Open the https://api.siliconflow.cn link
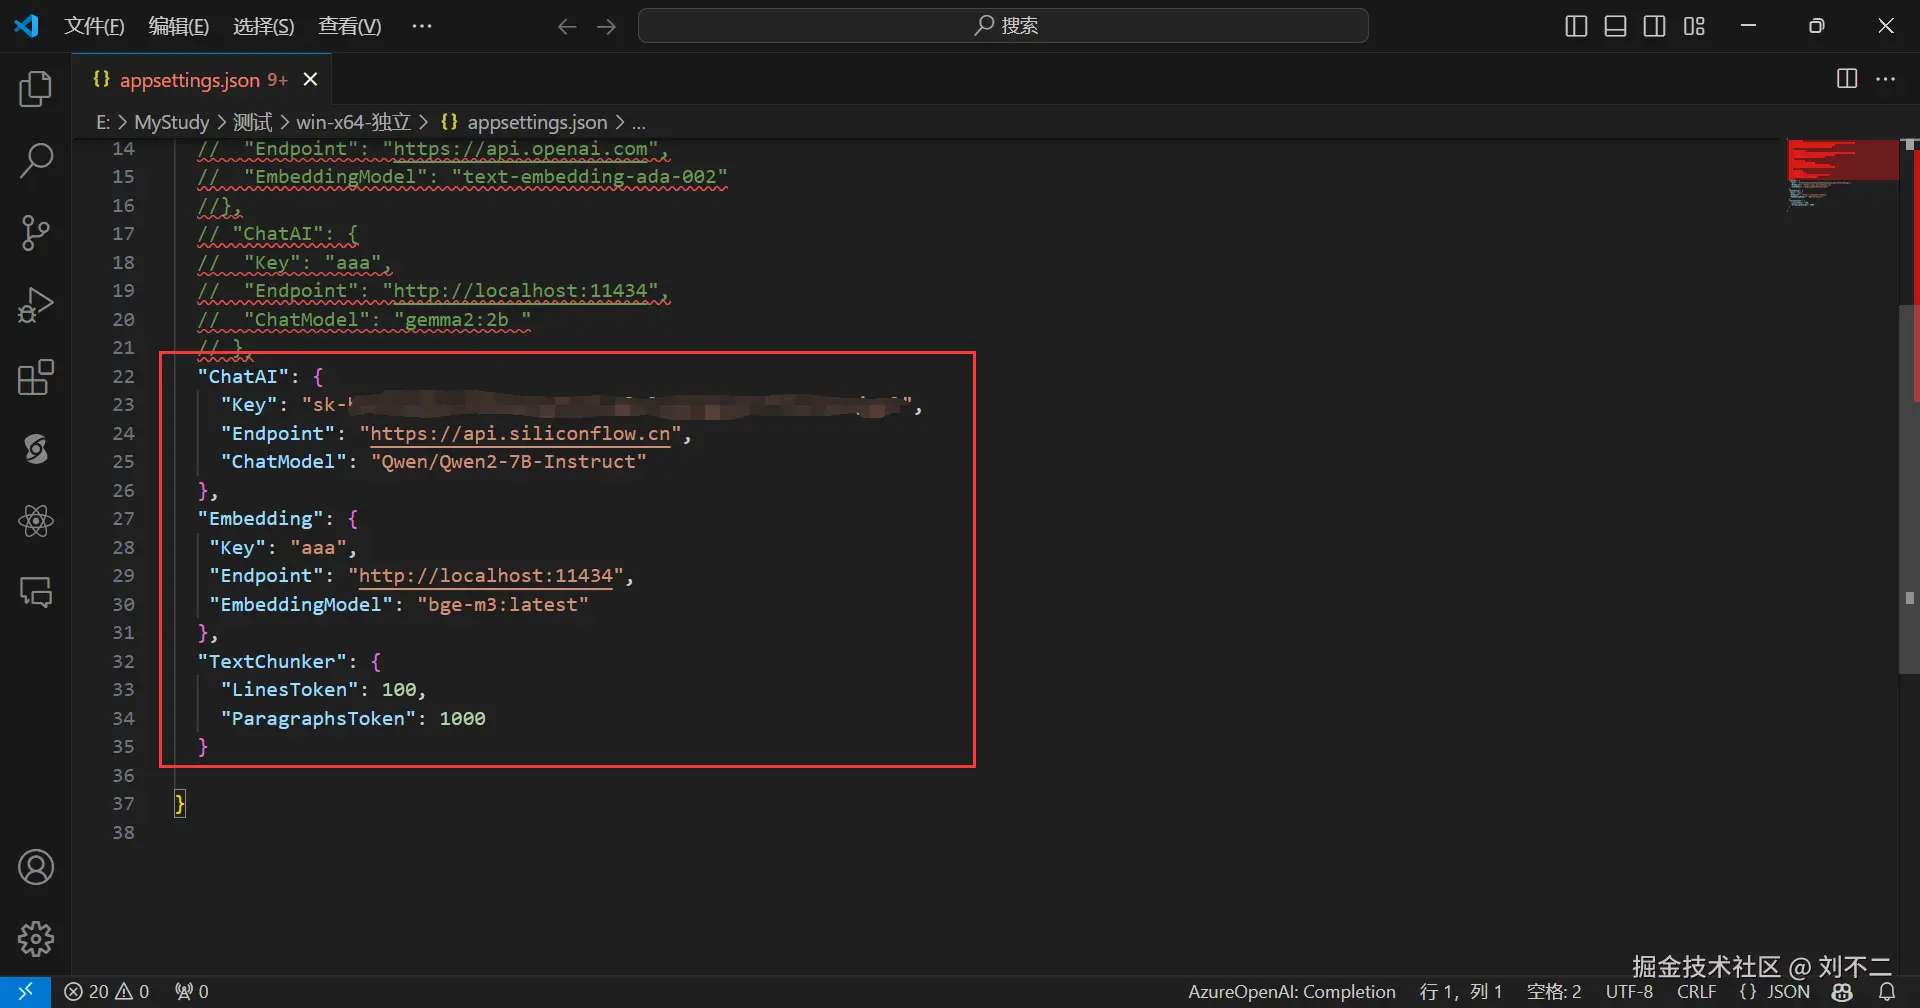 coord(520,433)
